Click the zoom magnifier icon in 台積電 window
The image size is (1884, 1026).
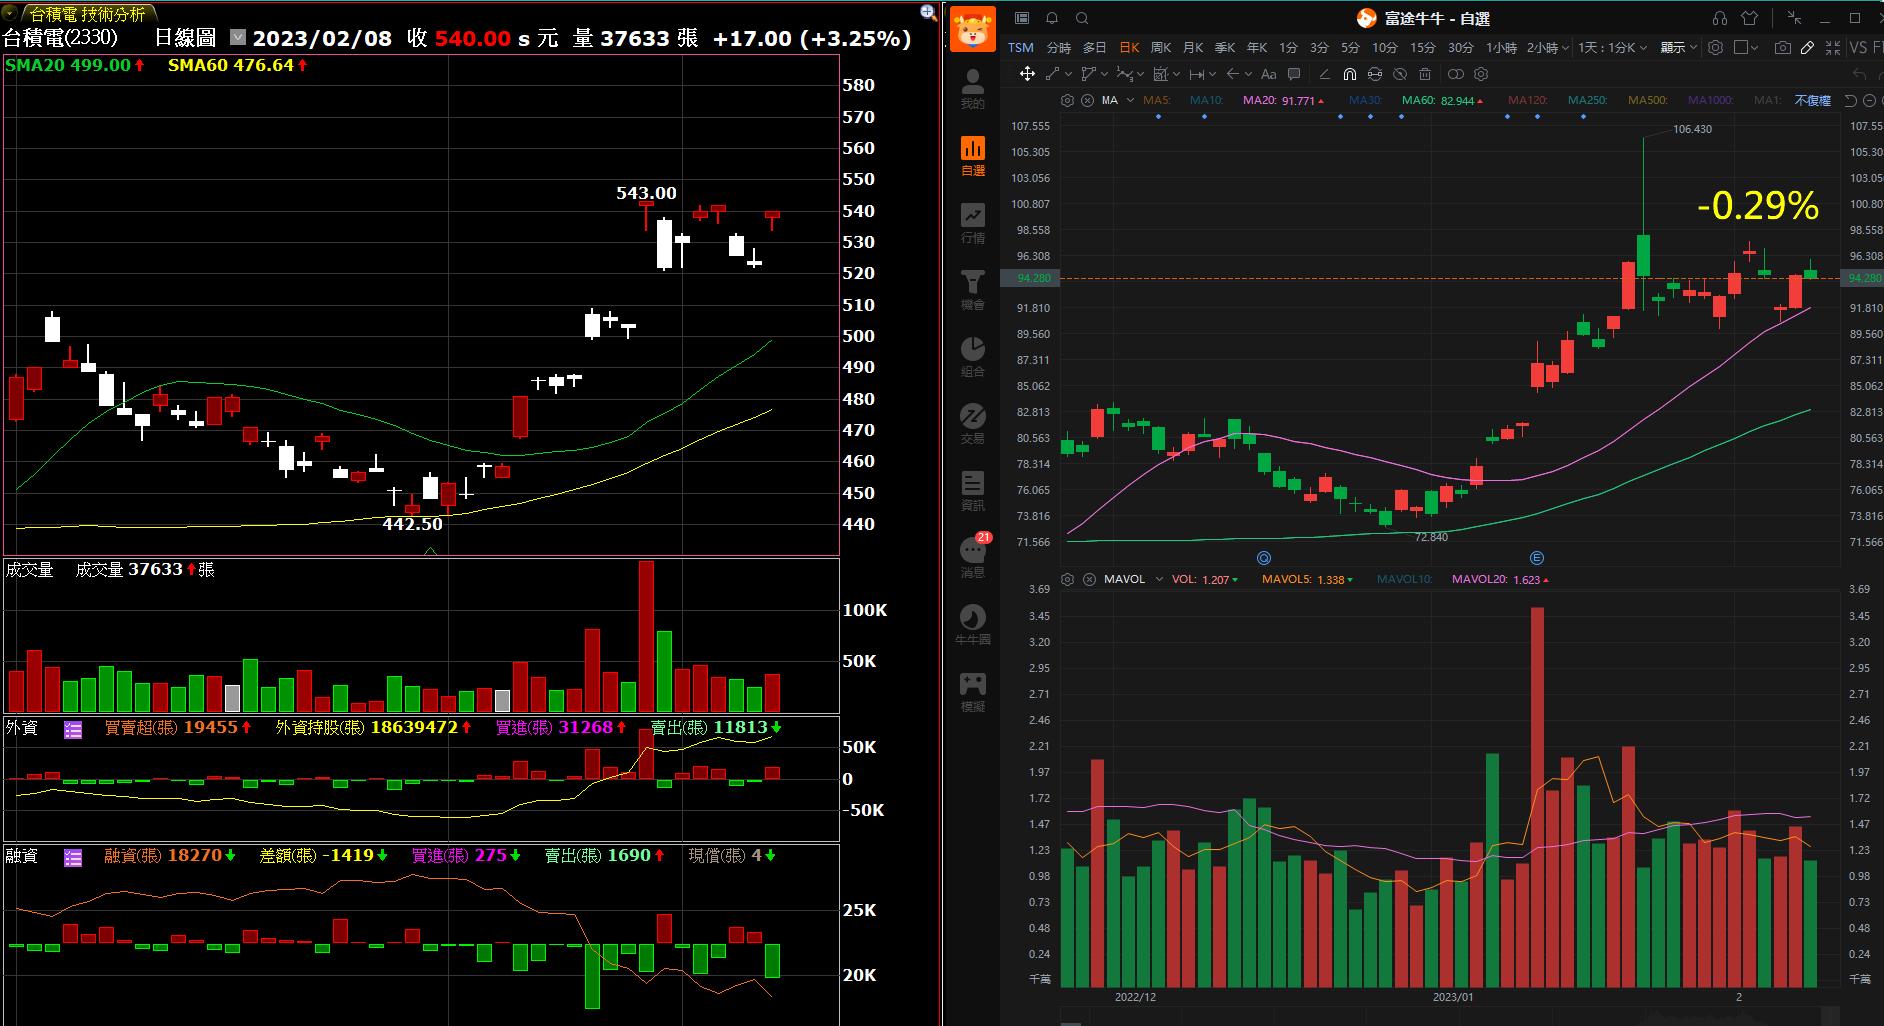928,12
